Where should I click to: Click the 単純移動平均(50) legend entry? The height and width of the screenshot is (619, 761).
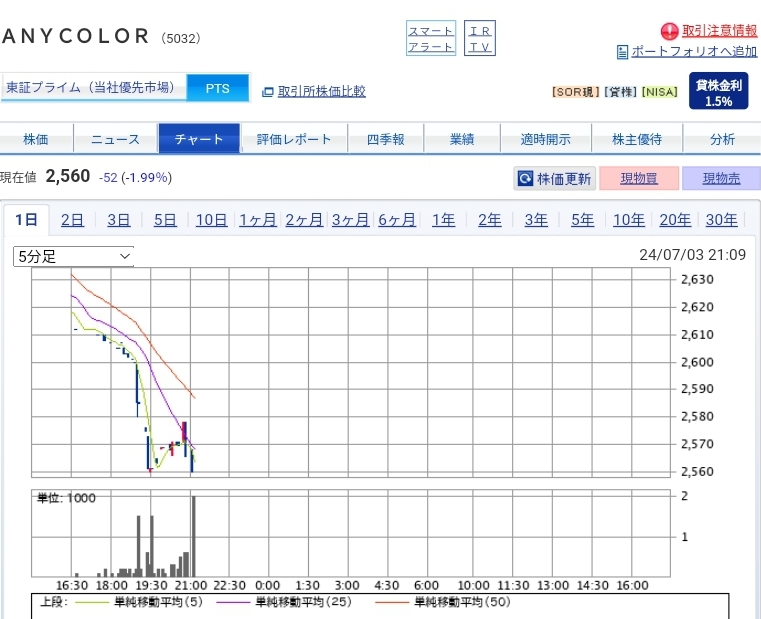(443, 602)
